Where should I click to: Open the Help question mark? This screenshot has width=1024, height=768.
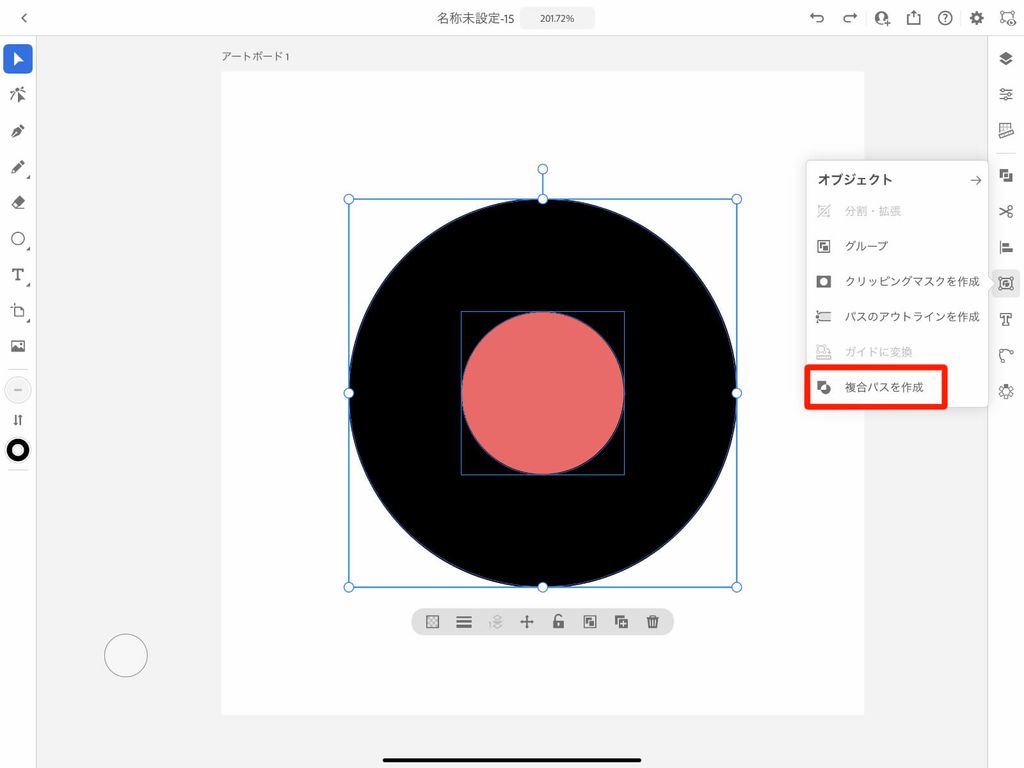pyautogui.click(x=945, y=18)
